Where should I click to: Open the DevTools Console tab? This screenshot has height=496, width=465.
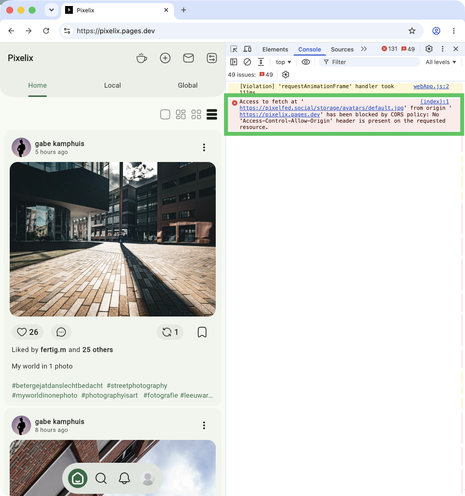coord(309,49)
